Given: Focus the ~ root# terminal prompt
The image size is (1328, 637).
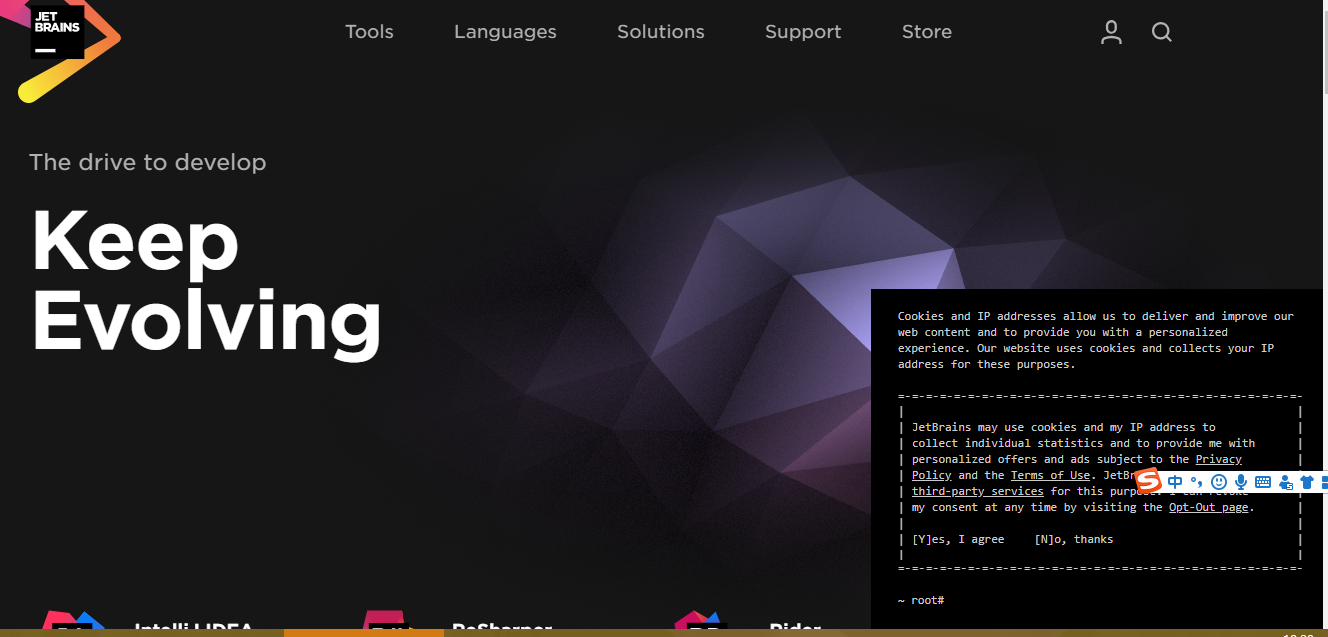Looking at the screenshot, I should pos(921,600).
